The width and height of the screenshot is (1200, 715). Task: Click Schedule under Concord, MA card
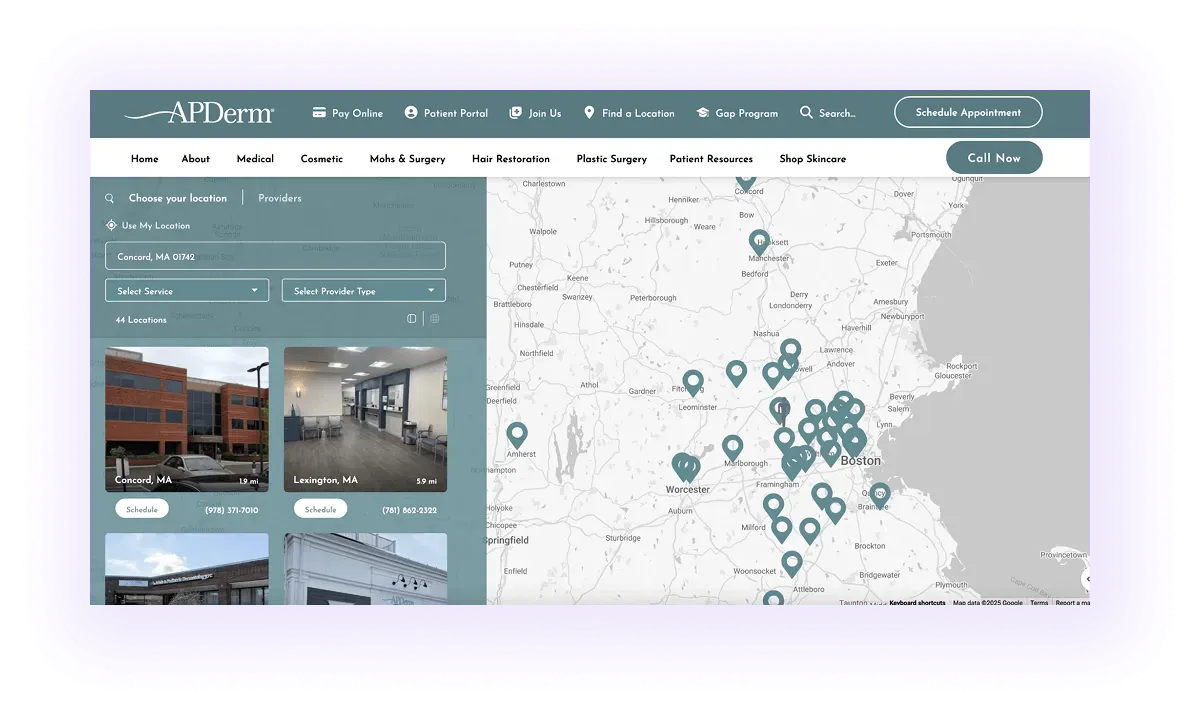[142, 509]
